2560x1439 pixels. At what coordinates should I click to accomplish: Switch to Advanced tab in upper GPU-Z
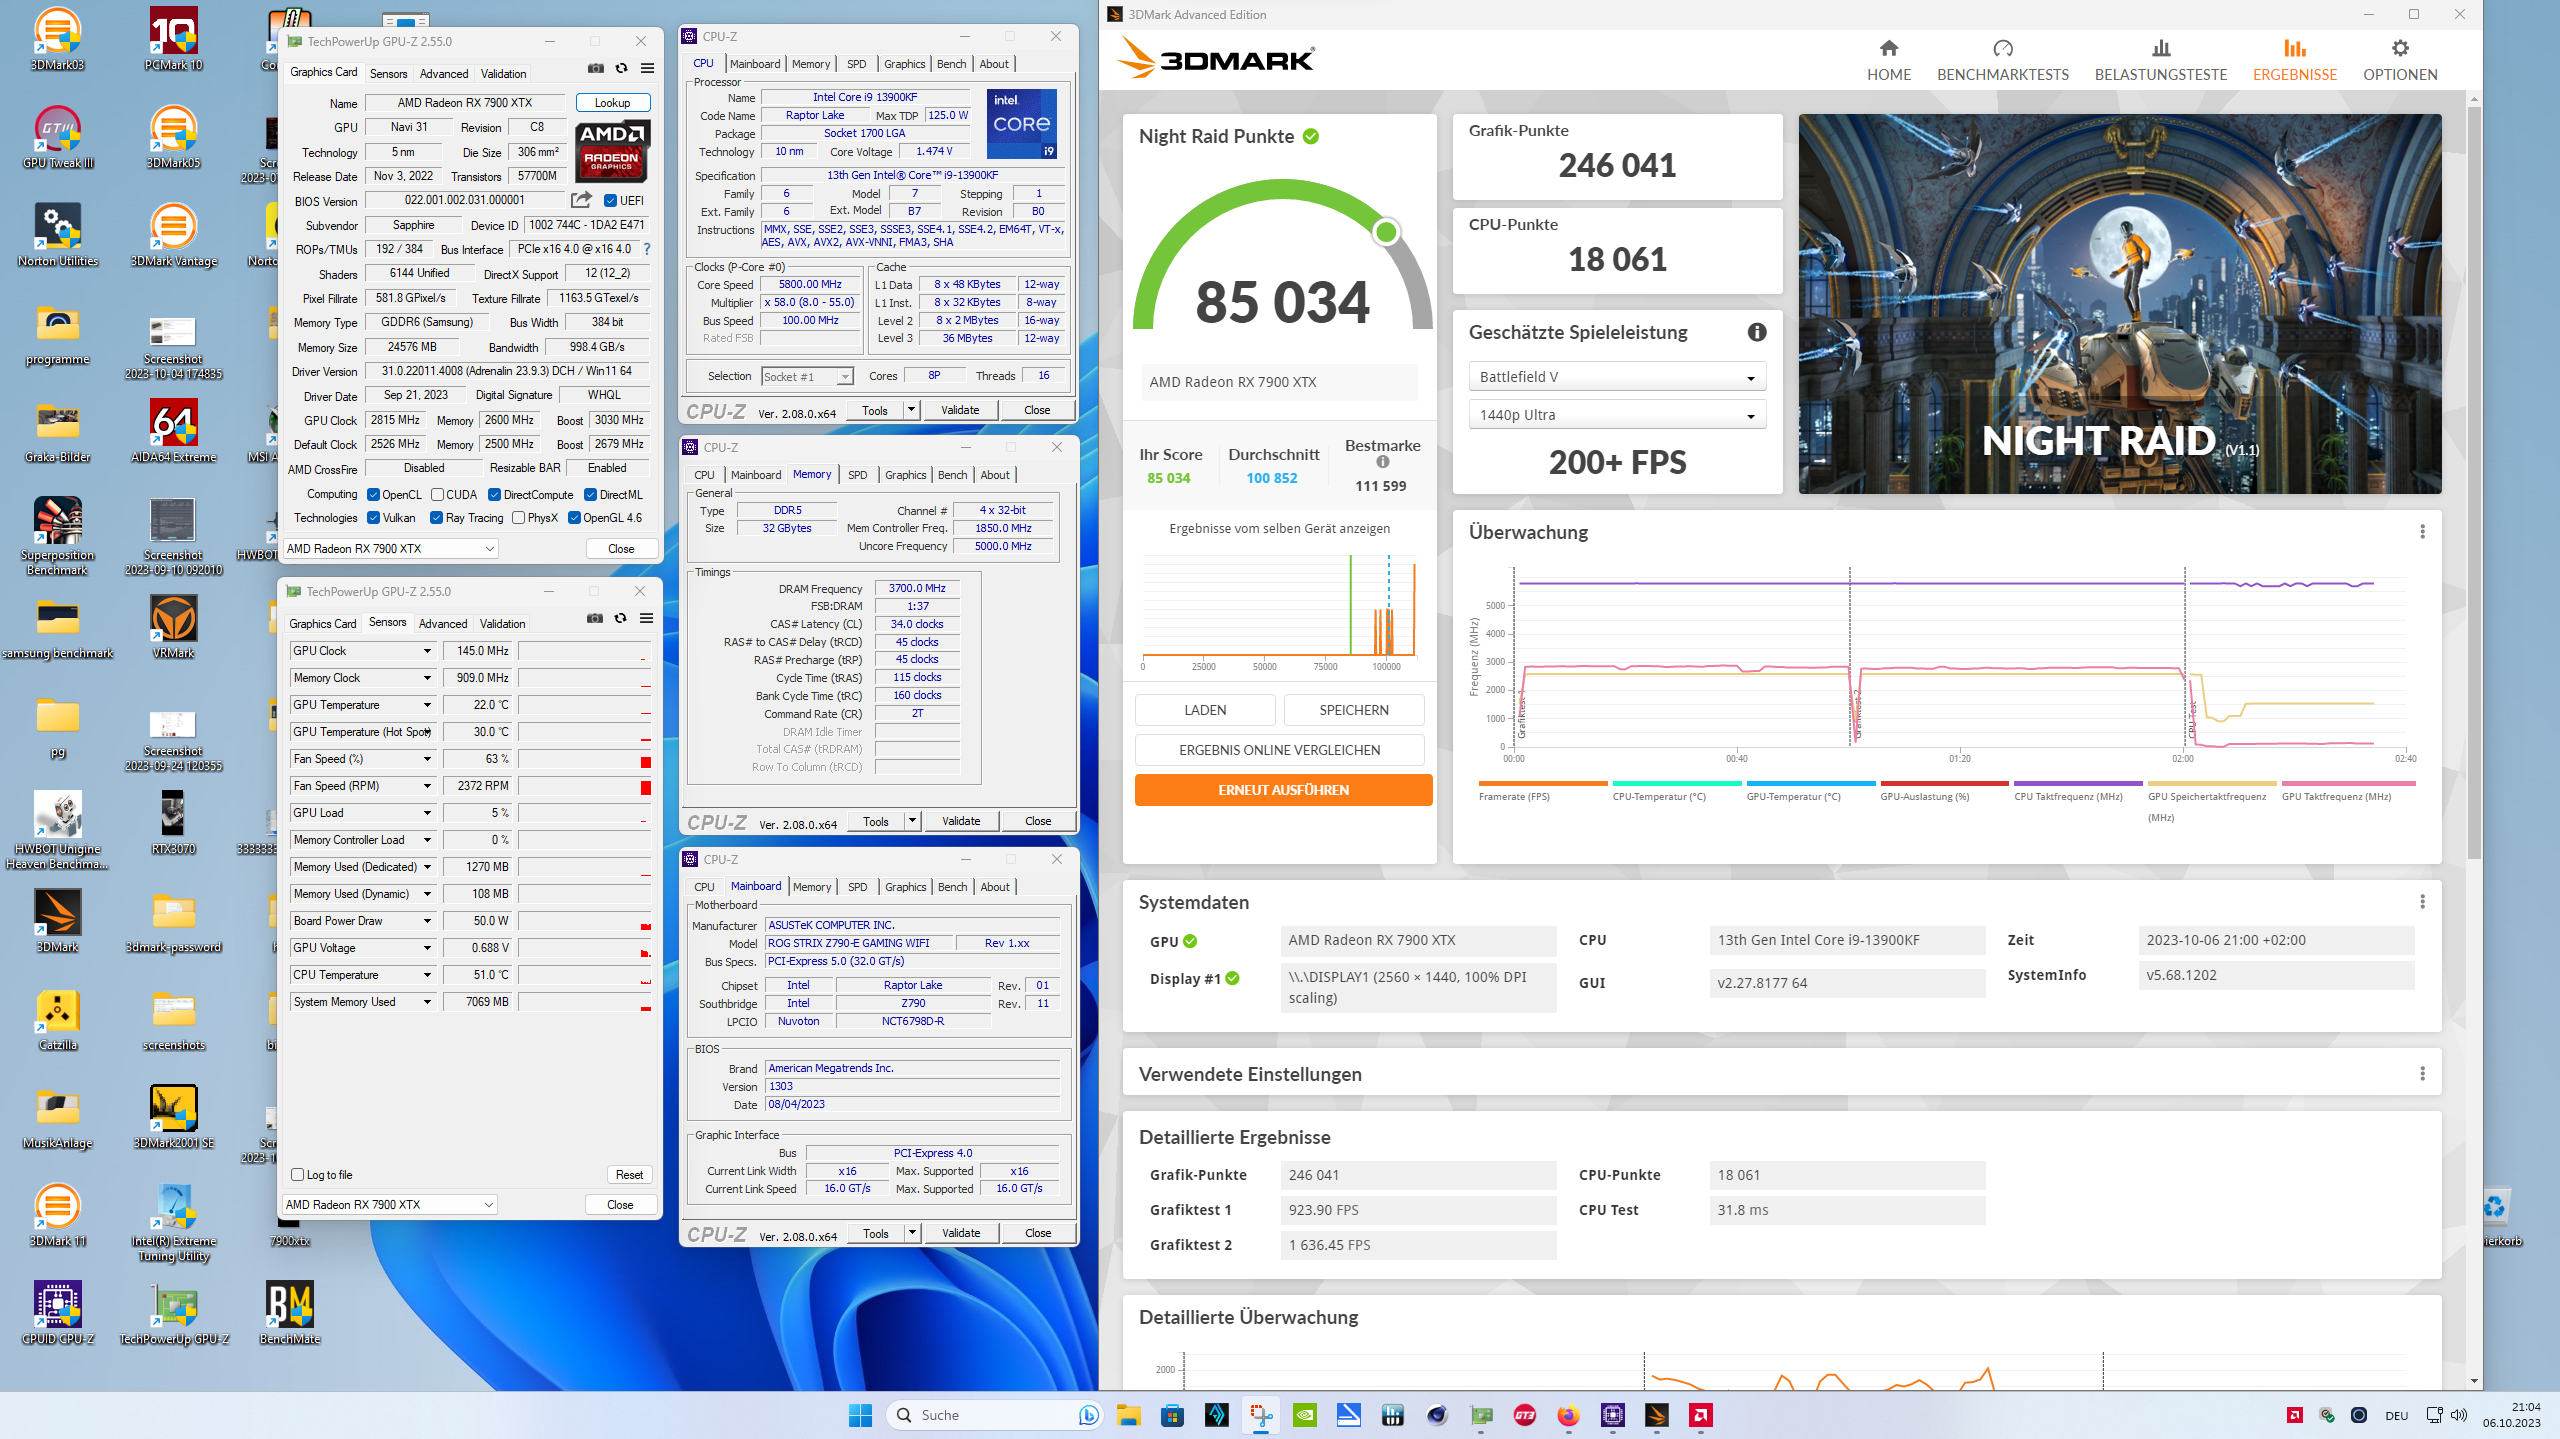point(444,74)
